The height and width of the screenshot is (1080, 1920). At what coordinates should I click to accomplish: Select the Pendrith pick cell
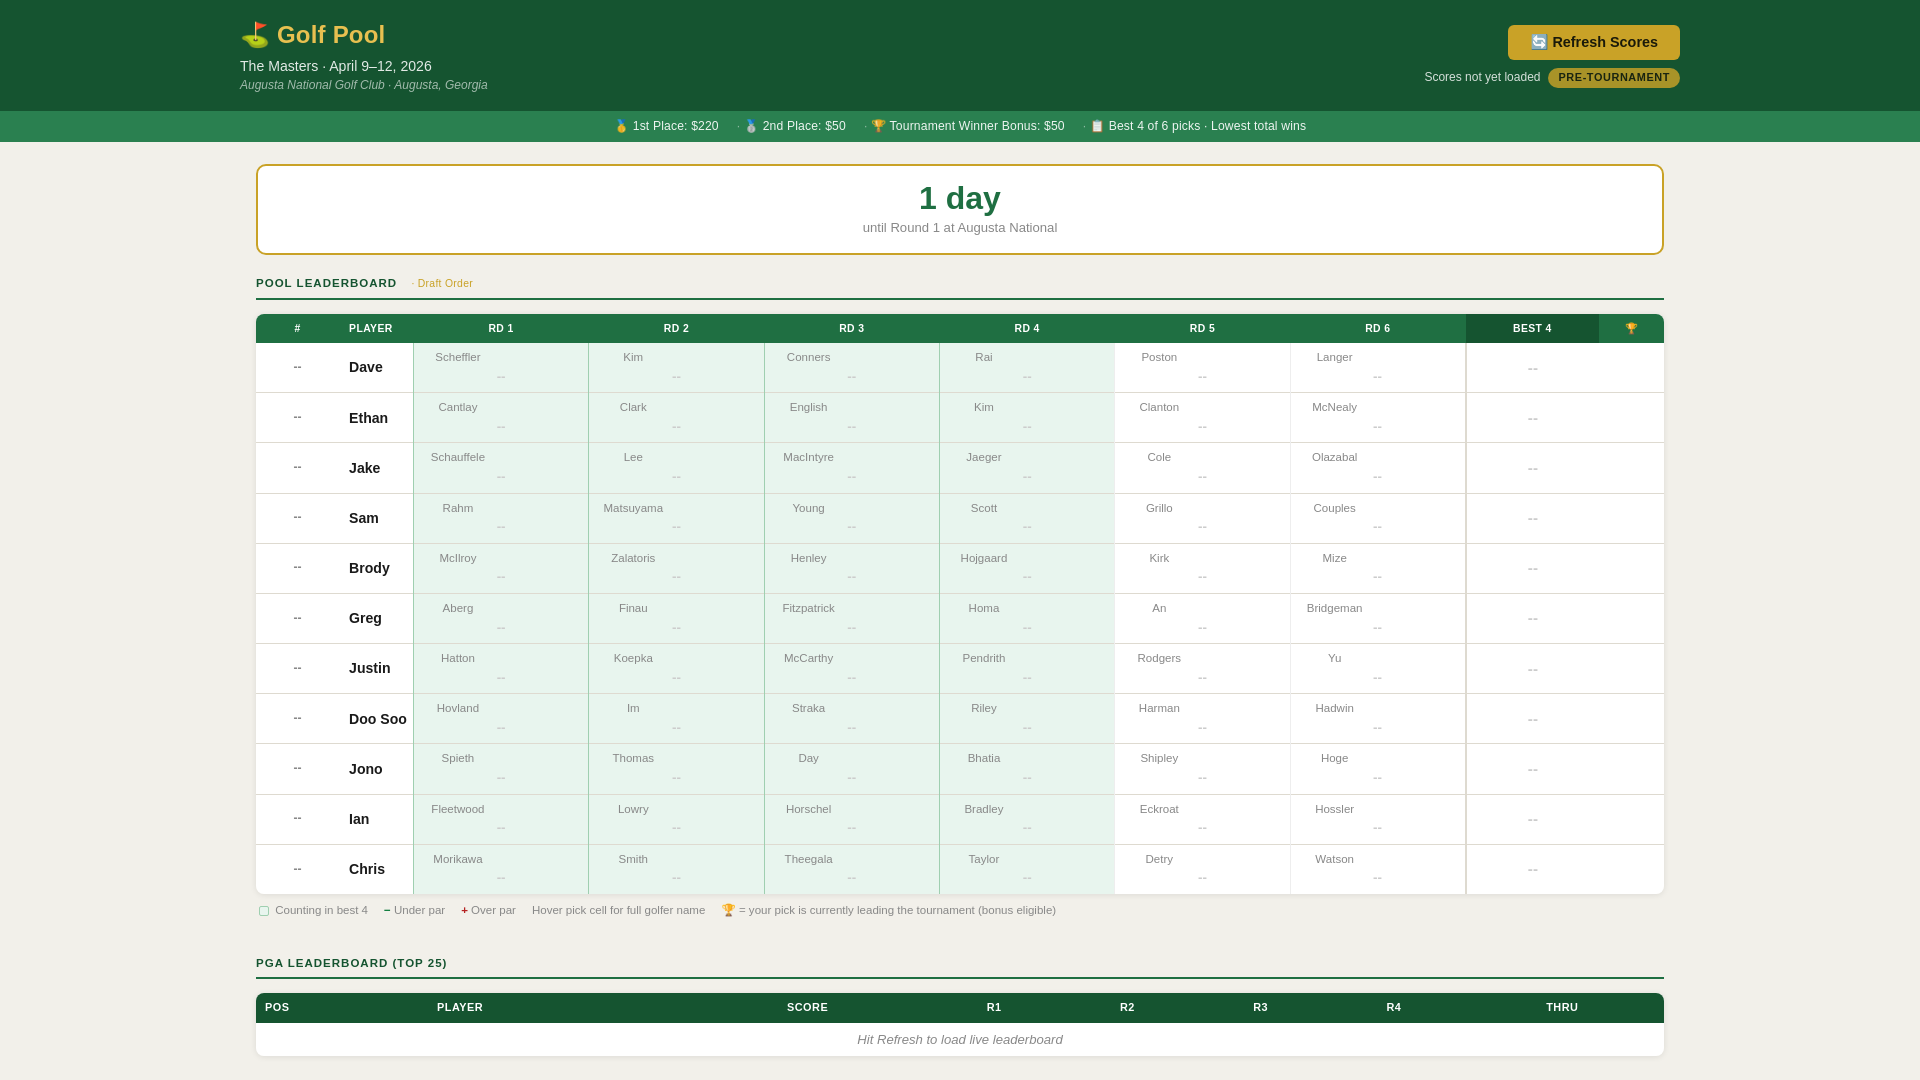coord(1027,669)
